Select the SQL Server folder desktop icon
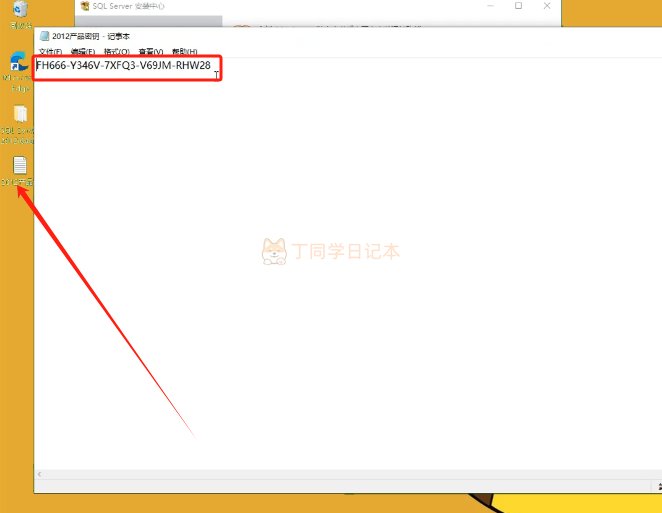The image size is (662, 513). pos(19,125)
